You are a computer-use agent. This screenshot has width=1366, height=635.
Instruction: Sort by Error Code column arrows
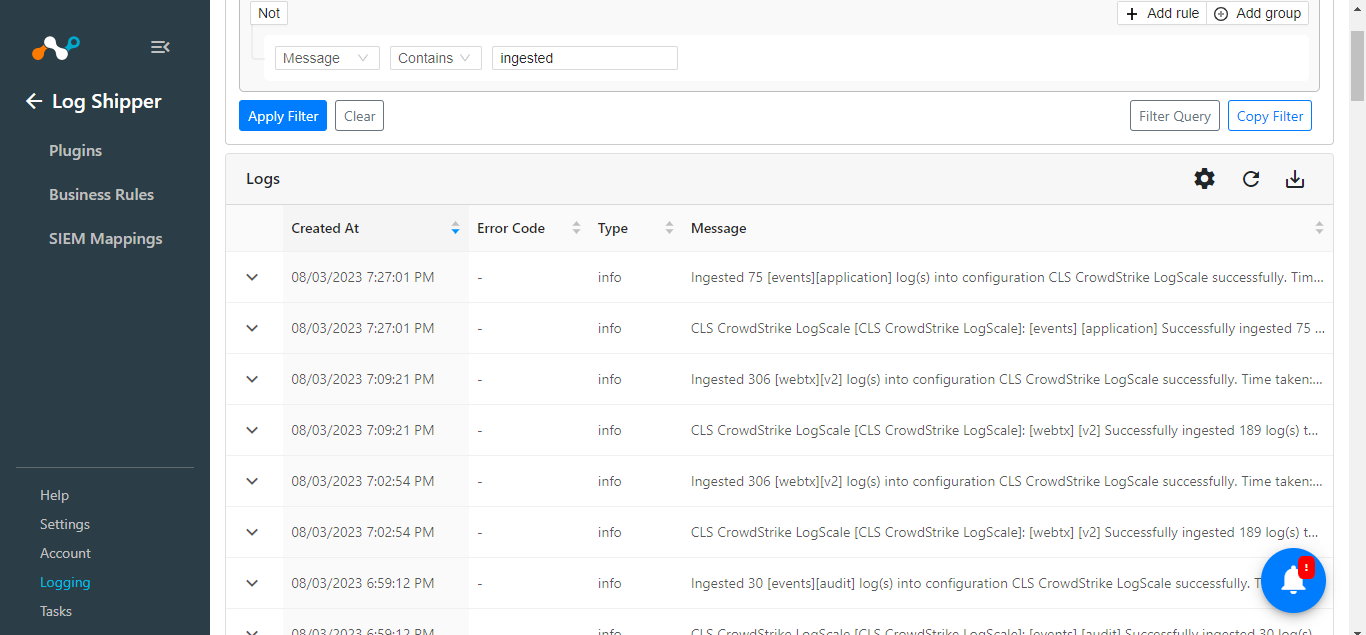(x=576, y=228)
